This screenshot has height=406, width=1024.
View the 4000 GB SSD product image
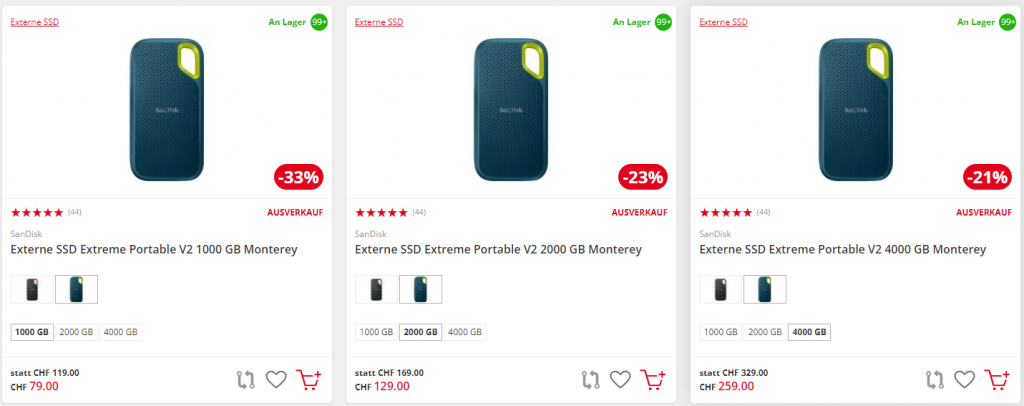tap(854, 109)
